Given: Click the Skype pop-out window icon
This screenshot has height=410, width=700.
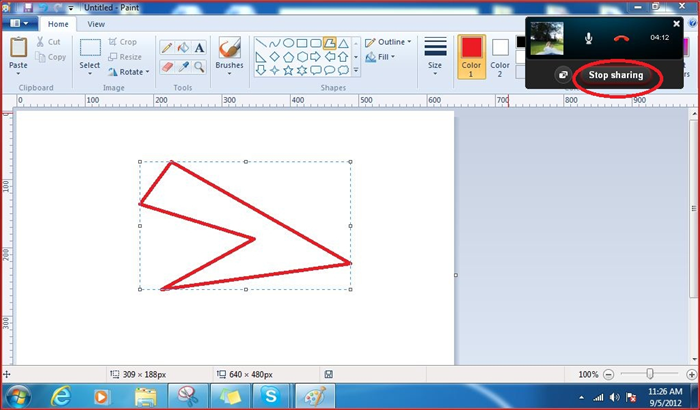Looking at the screenshot, I should pyautogui.click(x=563, y=75).
